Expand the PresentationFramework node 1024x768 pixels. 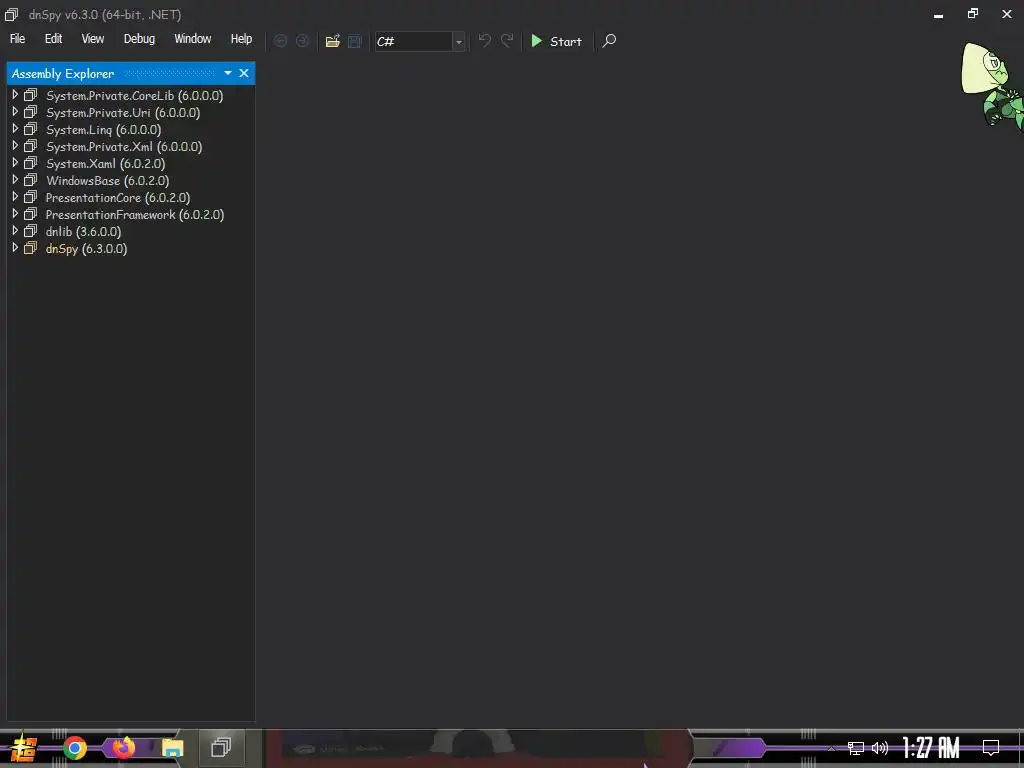15,214
